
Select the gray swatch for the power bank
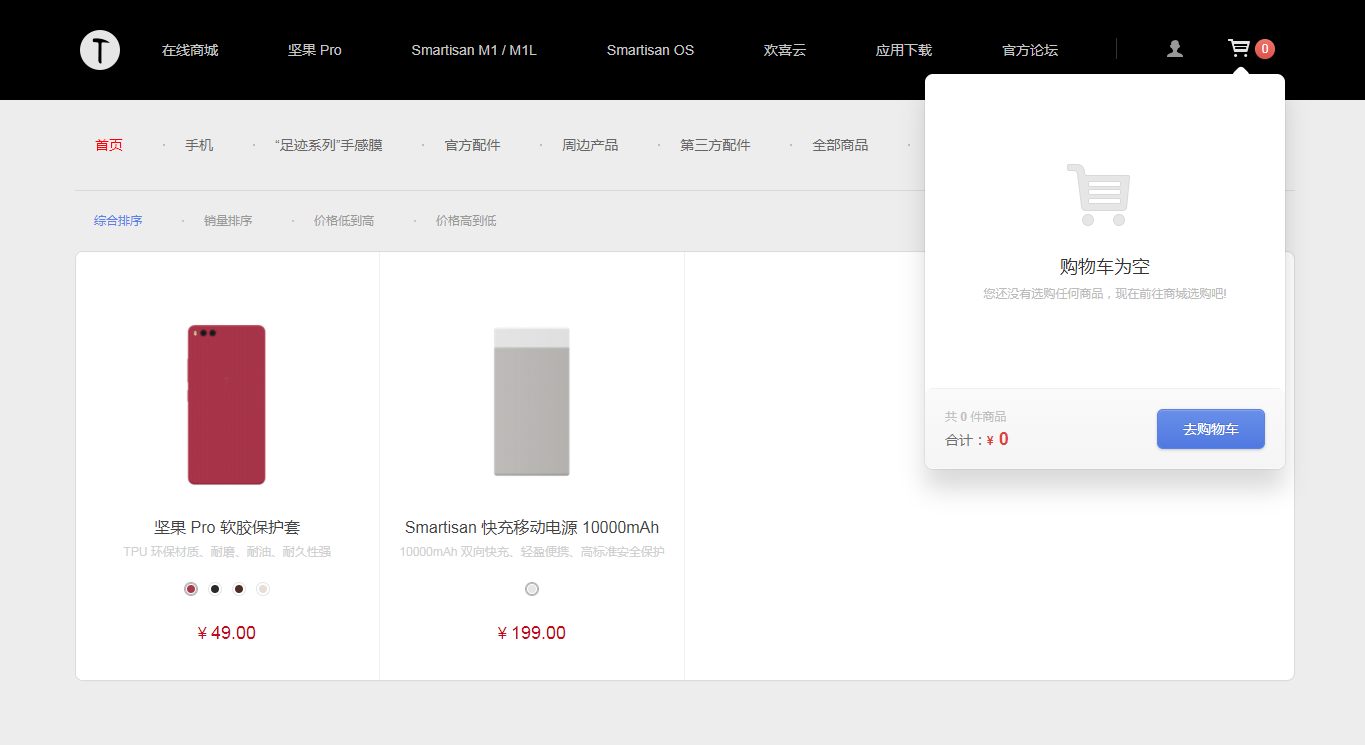532,589
